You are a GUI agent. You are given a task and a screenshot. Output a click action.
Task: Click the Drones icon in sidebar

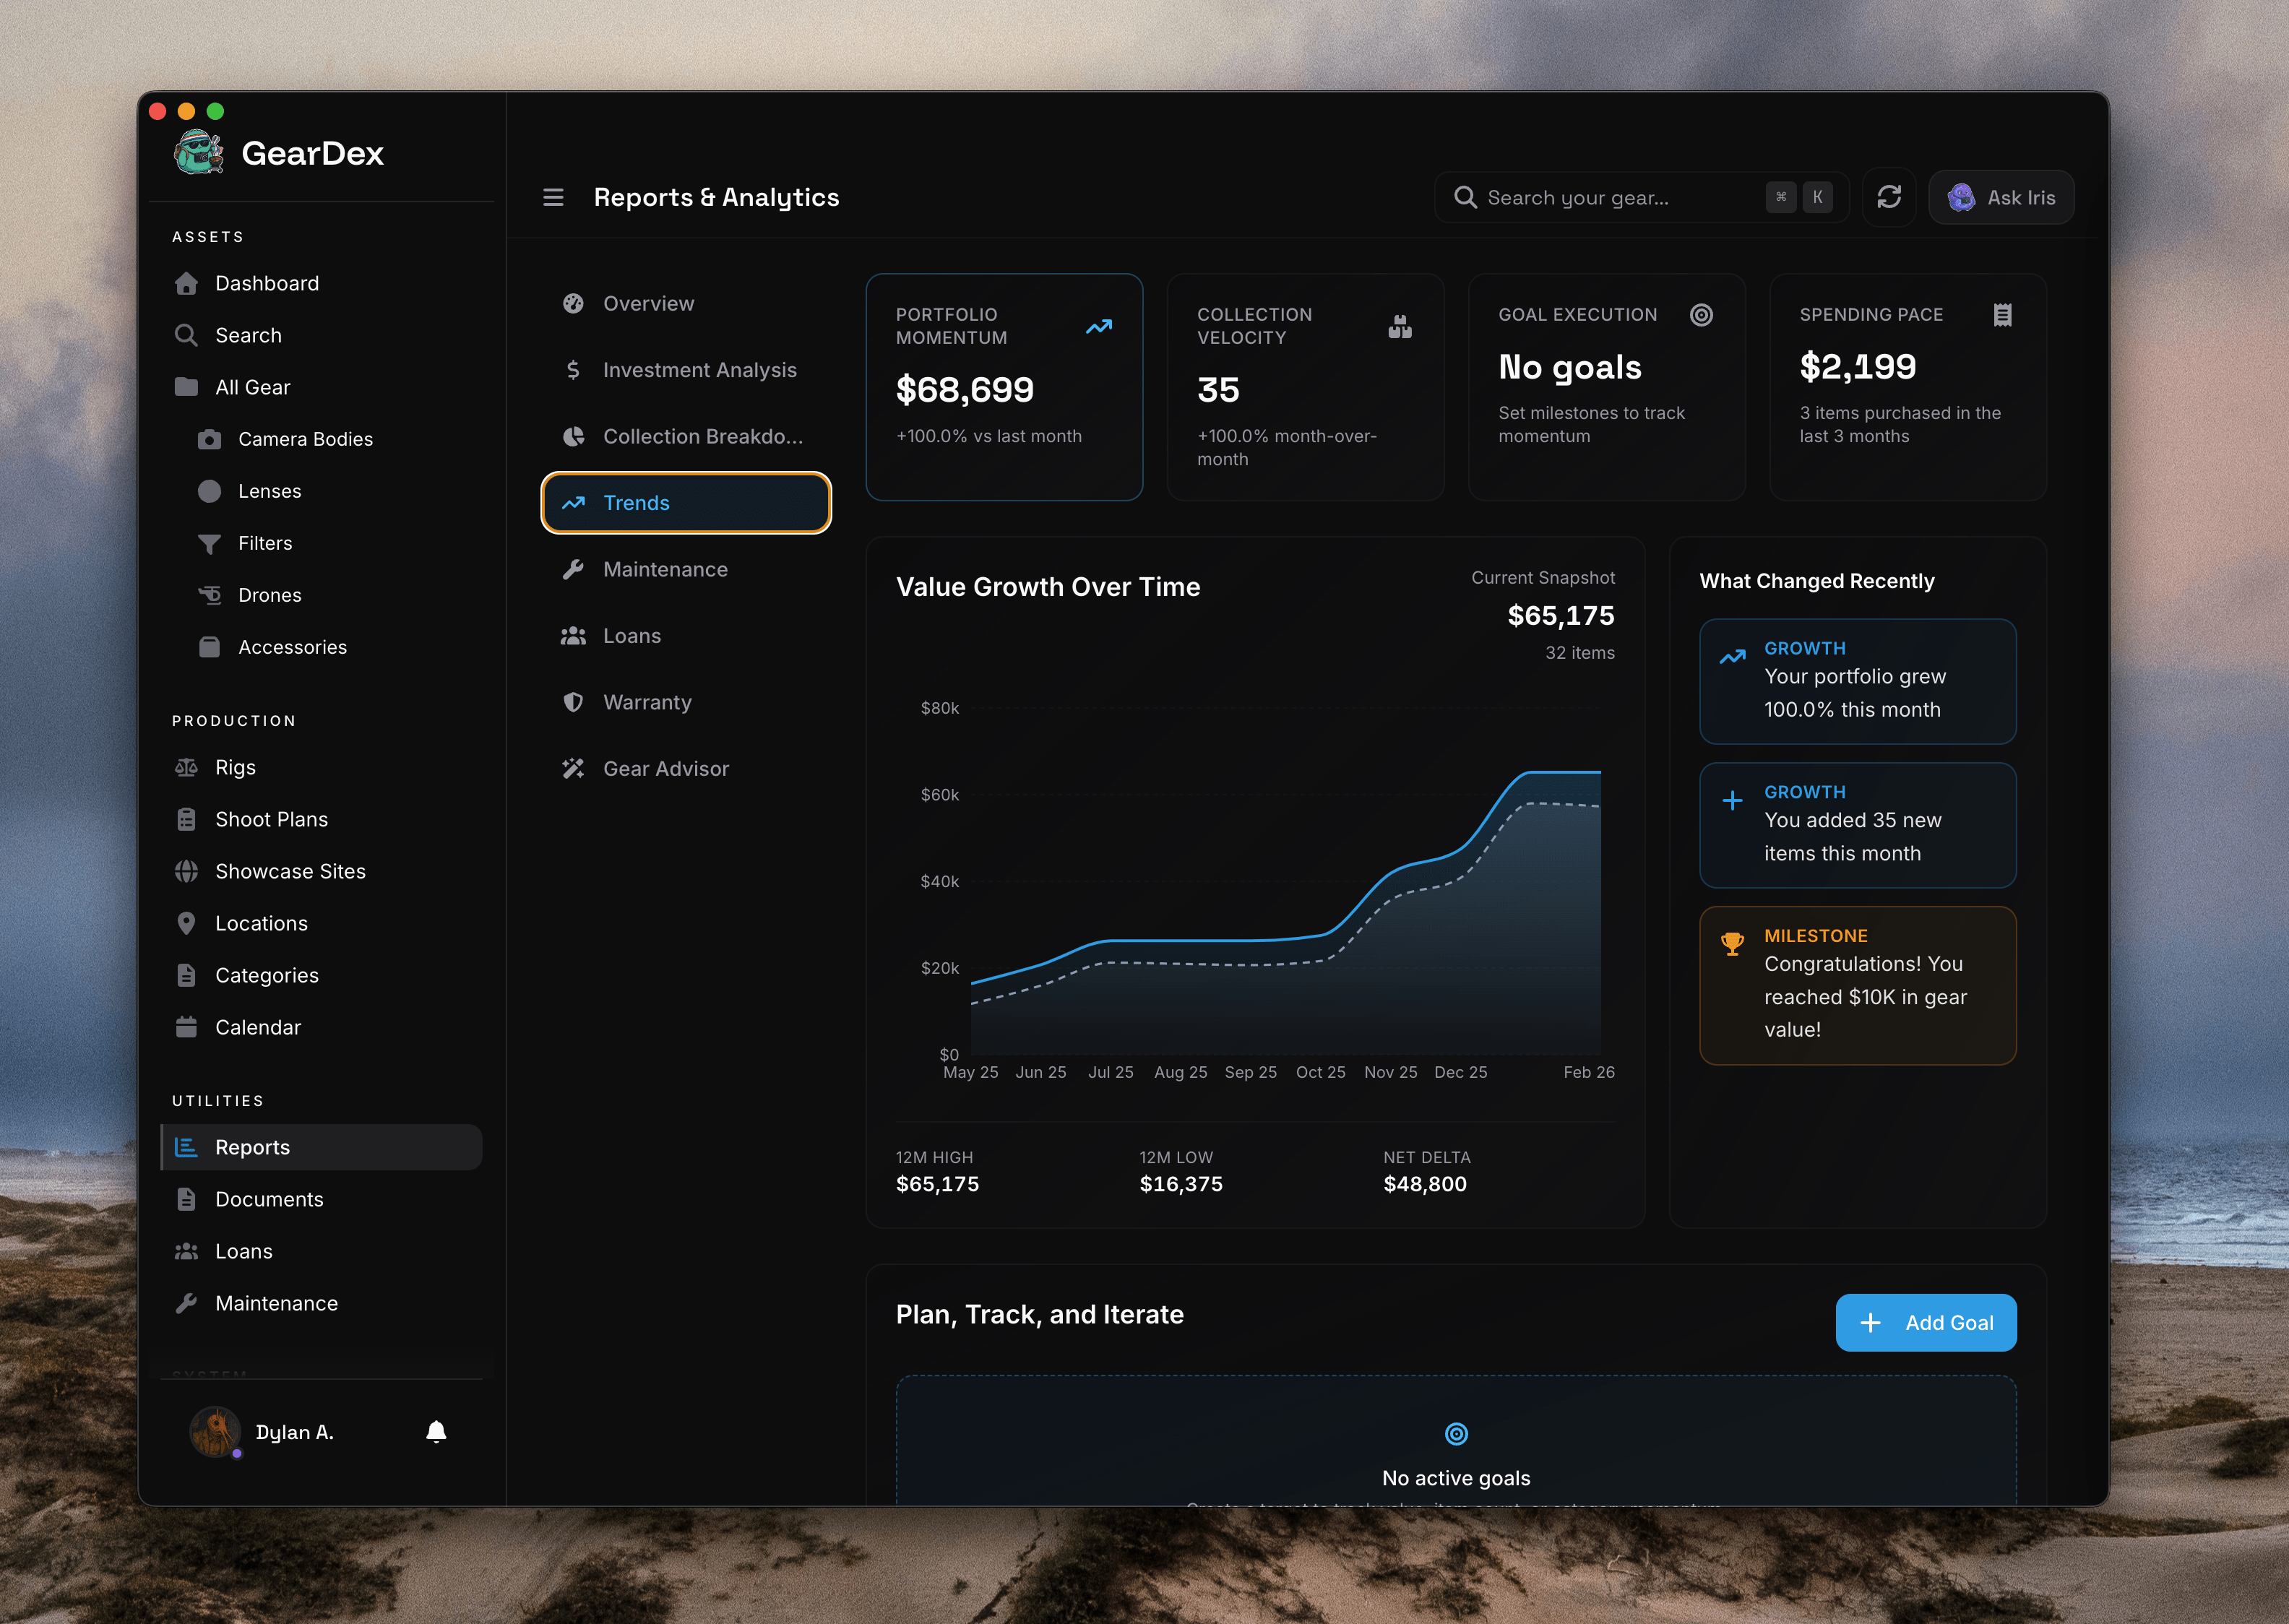click(209, 595)
